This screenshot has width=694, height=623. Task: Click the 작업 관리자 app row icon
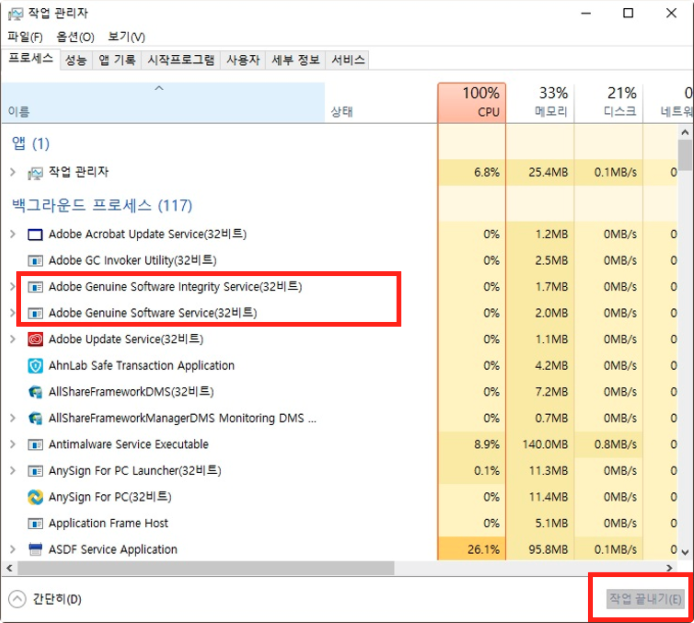(35, 173)
